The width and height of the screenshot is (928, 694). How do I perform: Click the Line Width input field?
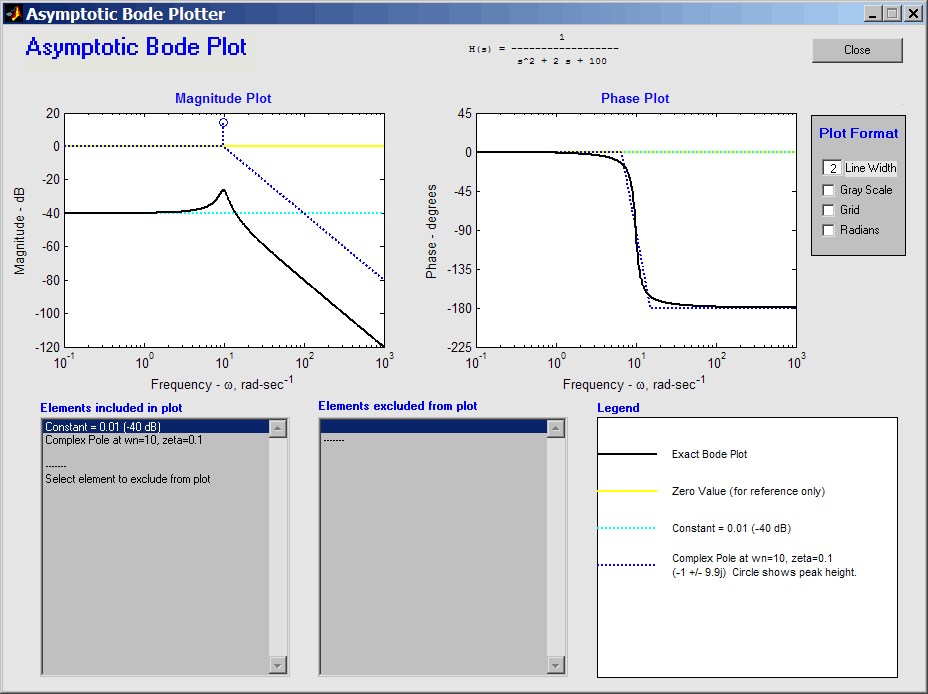tap(832, 168)
